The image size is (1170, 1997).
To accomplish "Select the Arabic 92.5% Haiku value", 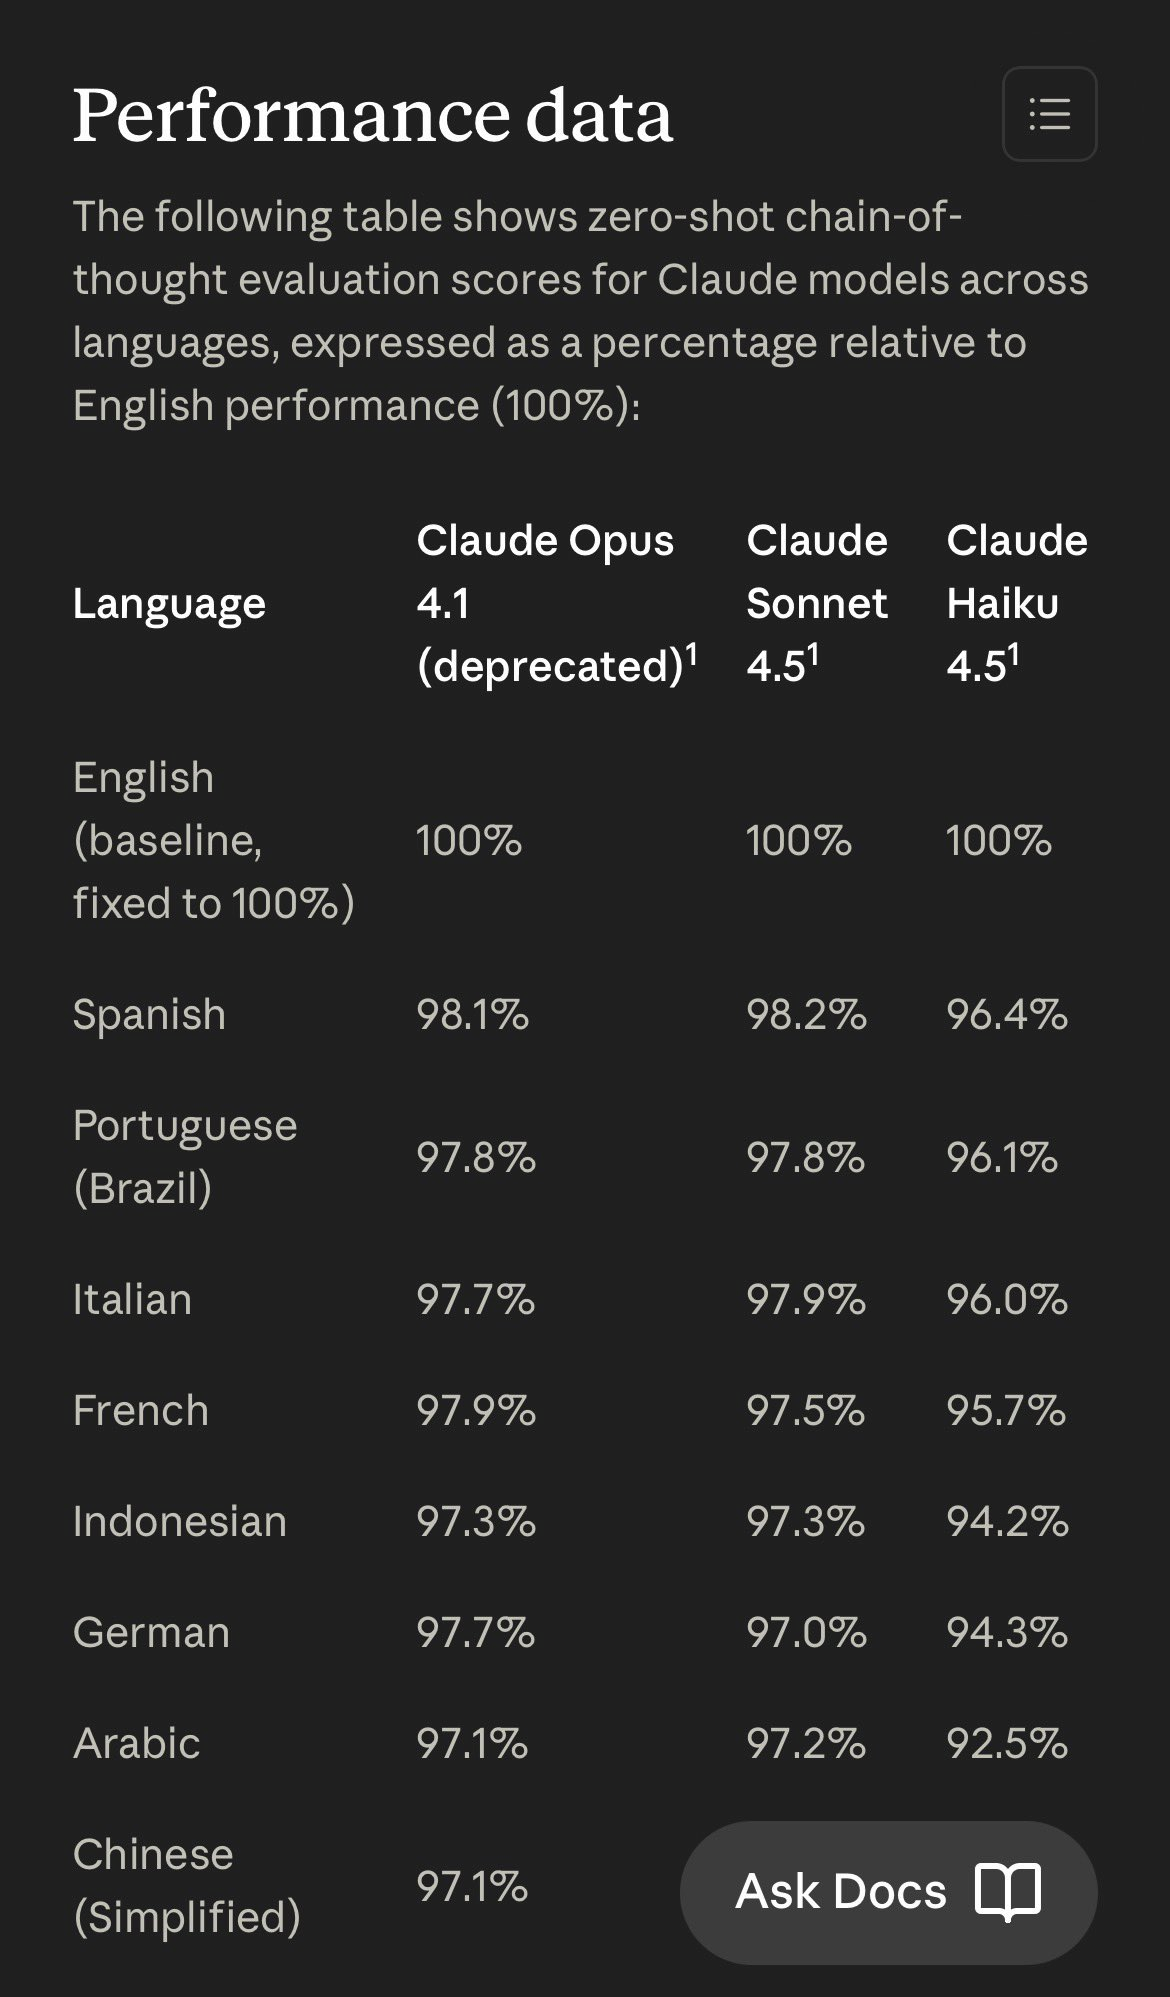I will 1007,1744.
